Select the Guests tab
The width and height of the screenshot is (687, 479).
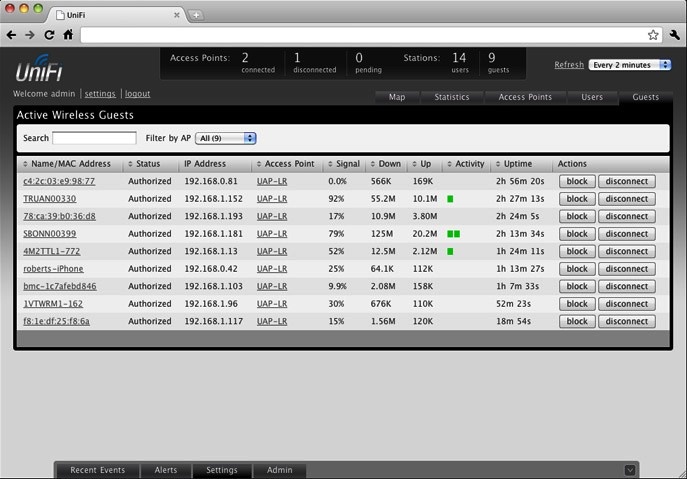pos(645,97)
